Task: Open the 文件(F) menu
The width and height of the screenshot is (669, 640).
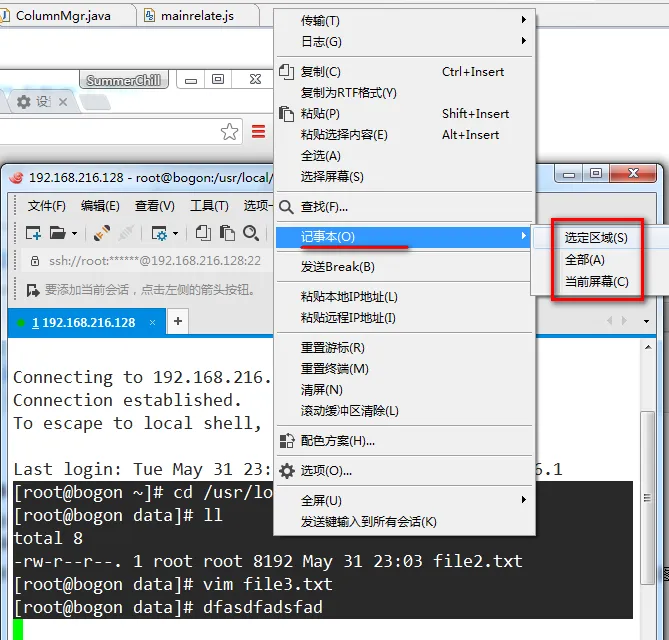Action: pyautogui.click(x=47, y=206)
